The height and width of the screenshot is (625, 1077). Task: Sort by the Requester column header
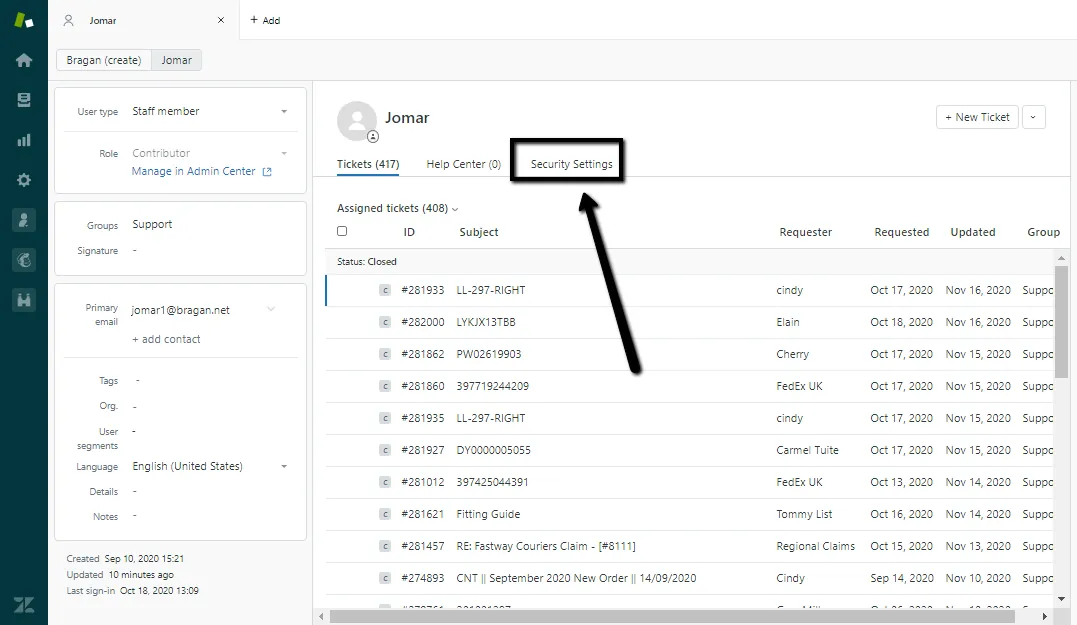(806, 232)
